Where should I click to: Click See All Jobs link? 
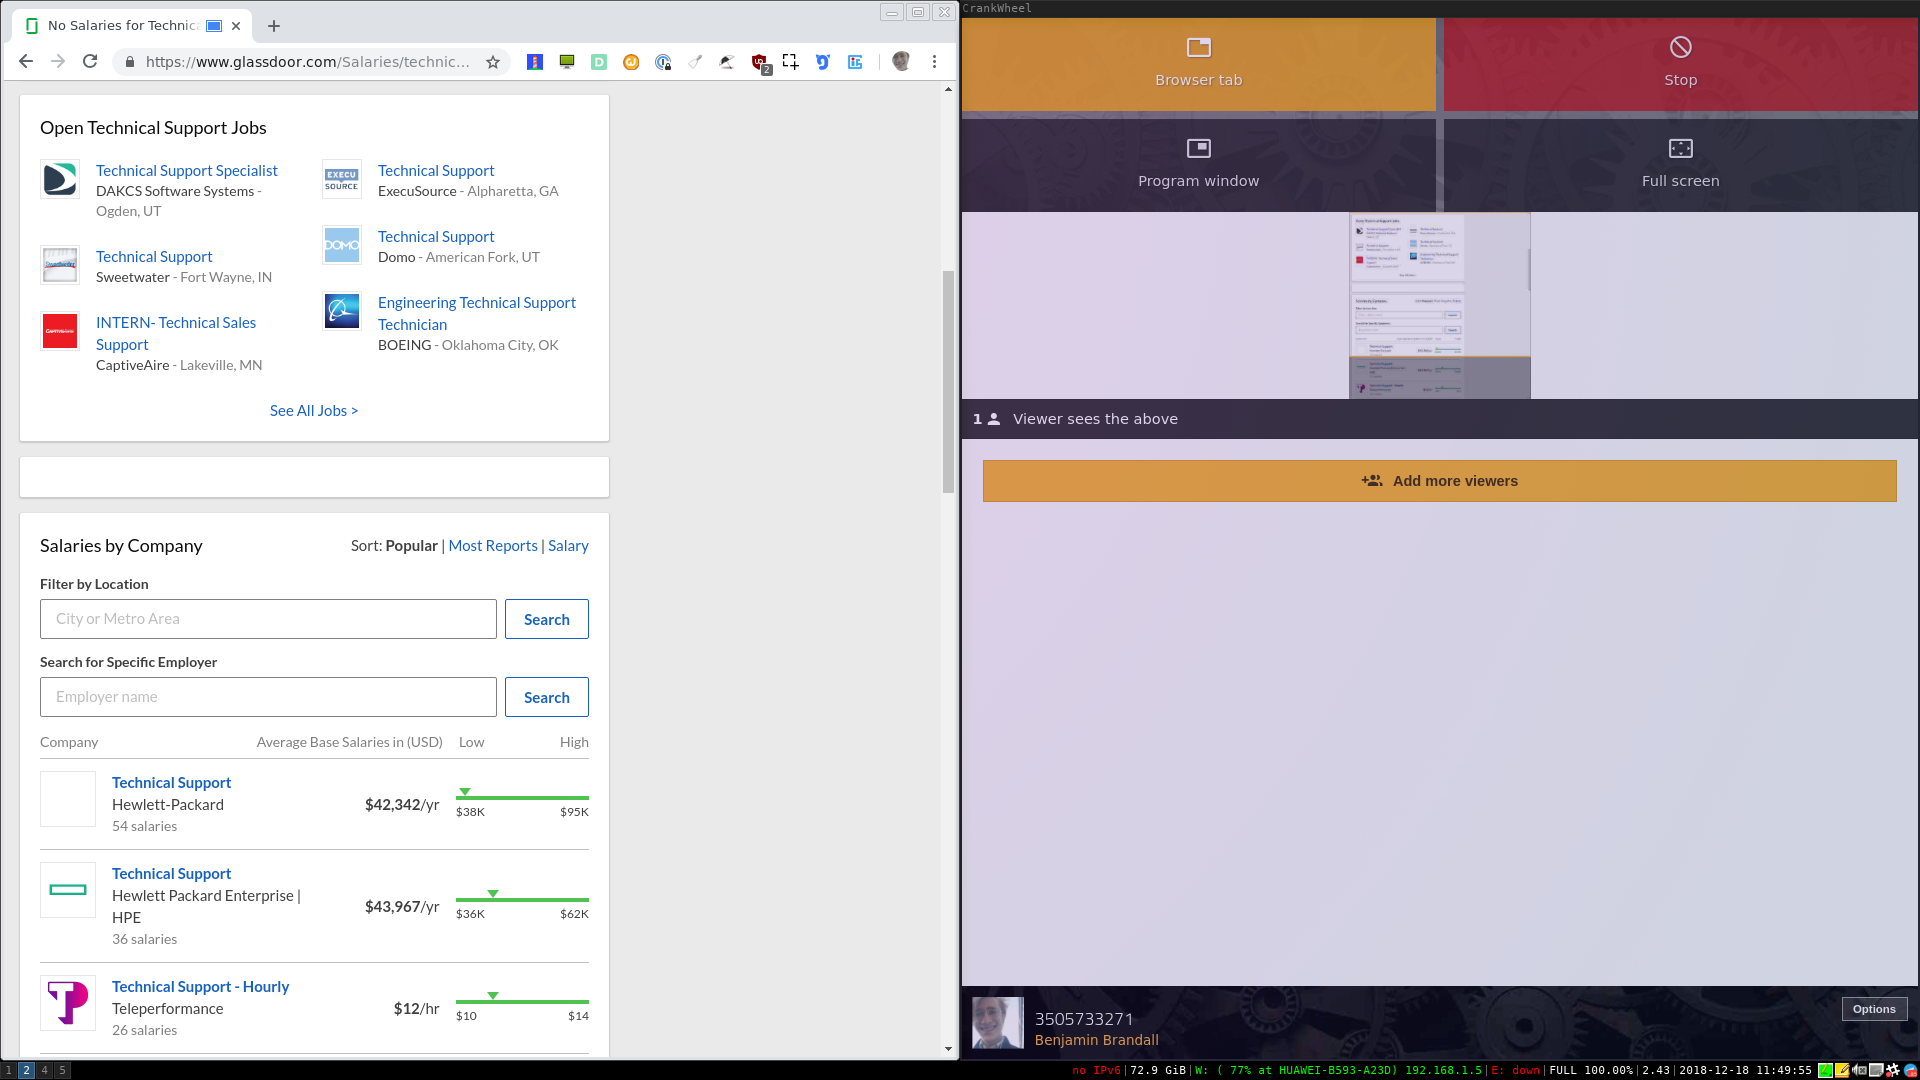[x=314, y=411]
